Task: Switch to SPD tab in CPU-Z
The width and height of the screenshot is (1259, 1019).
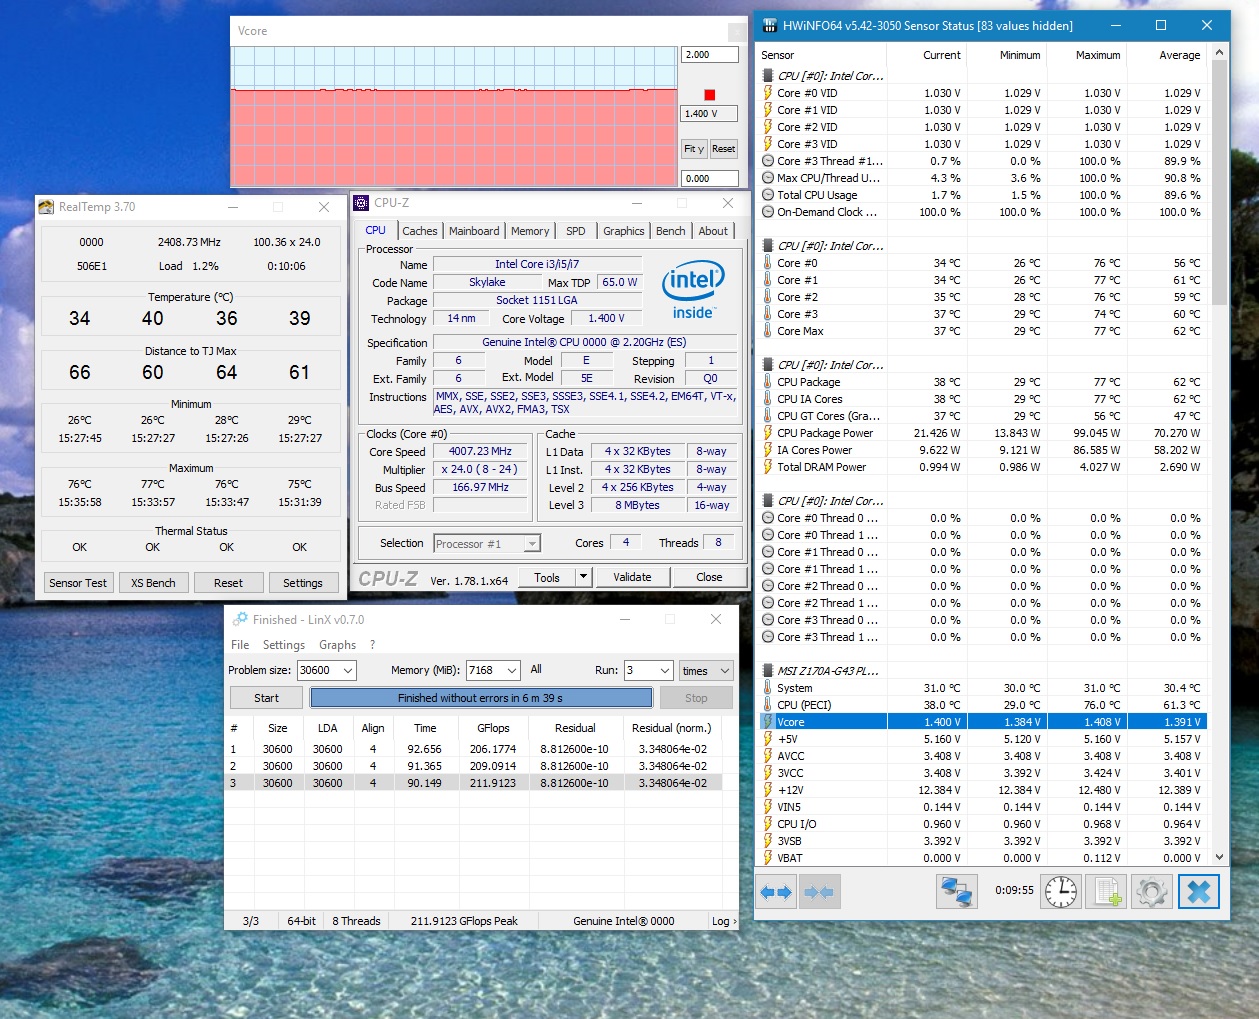Action: tap(576, 231)
